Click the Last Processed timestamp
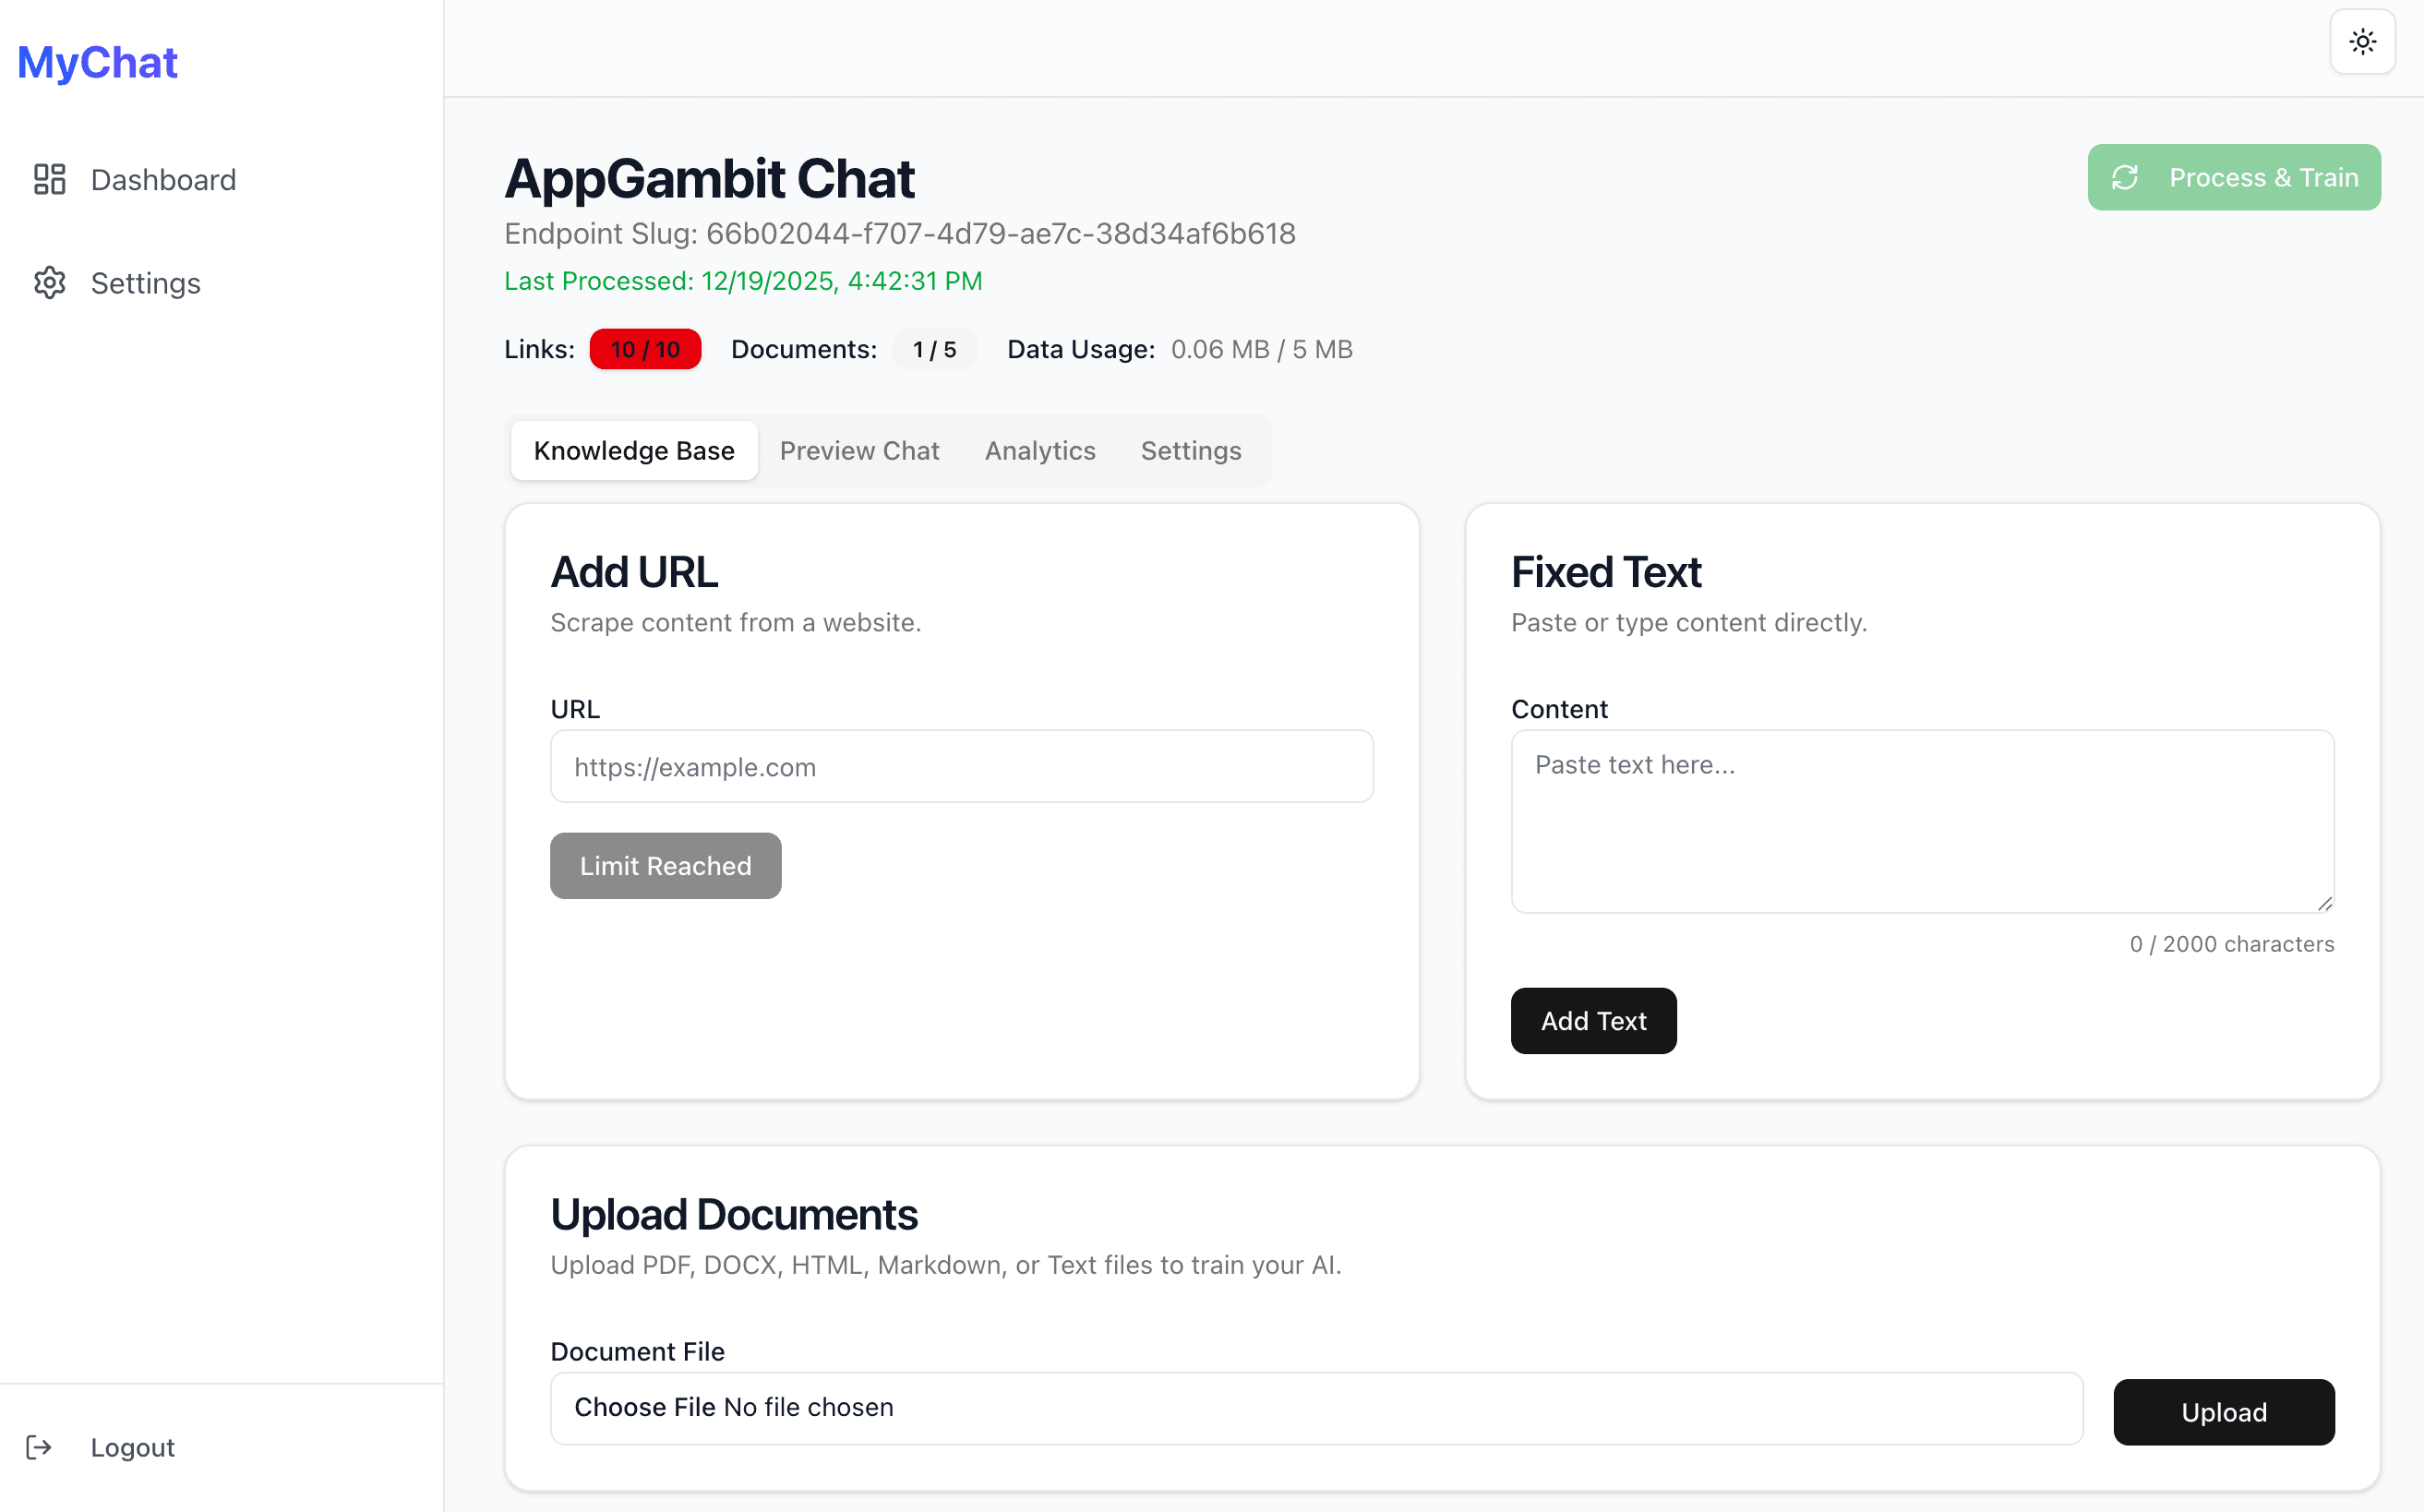Image resolution: width=2424 pixels, height=1512 pixels. tap(743, 281)
